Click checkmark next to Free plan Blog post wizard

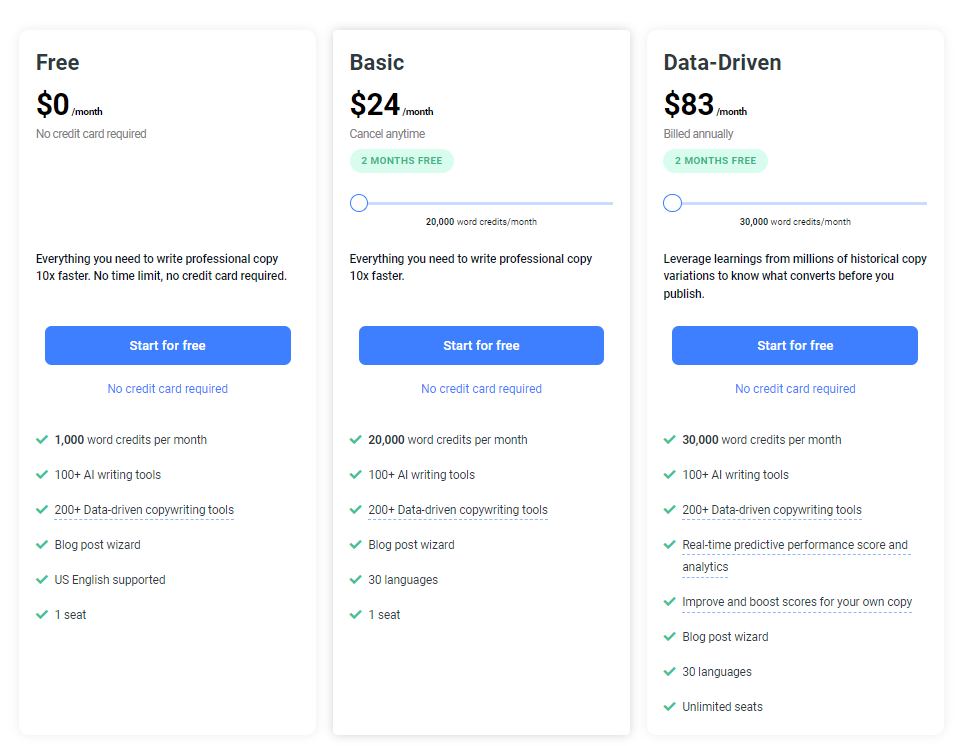[x=42, y=545]
